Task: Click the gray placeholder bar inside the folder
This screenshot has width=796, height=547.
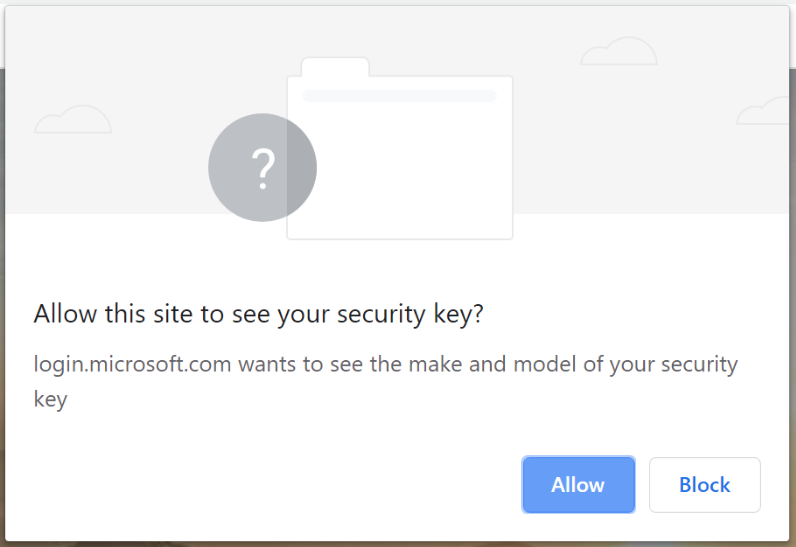Action: click(400, 96)
